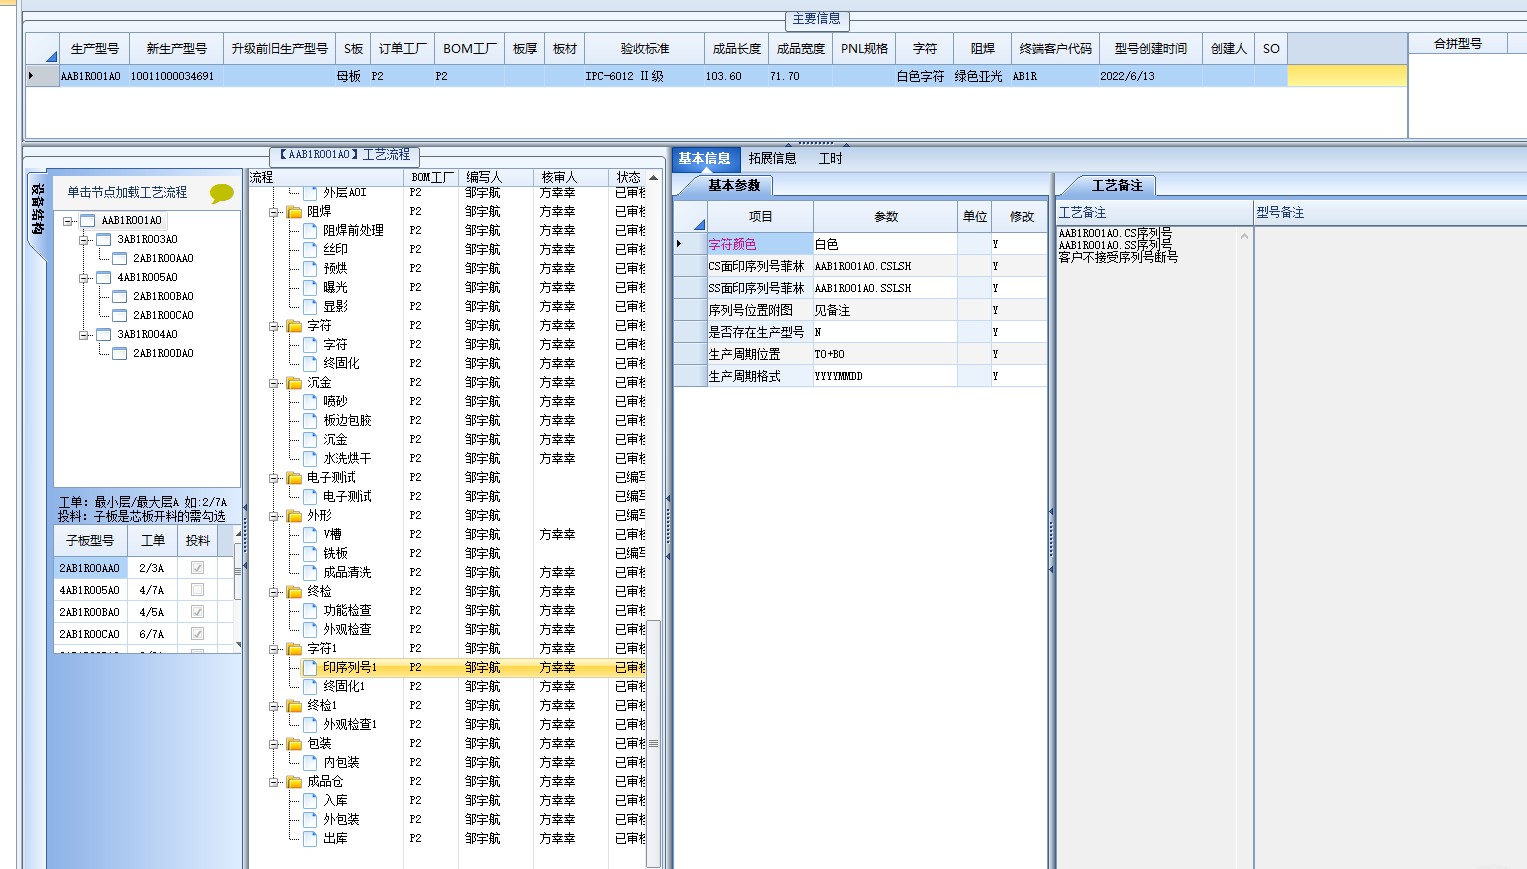
Task: Click the 字符1 folder icon
Action: 294,649
